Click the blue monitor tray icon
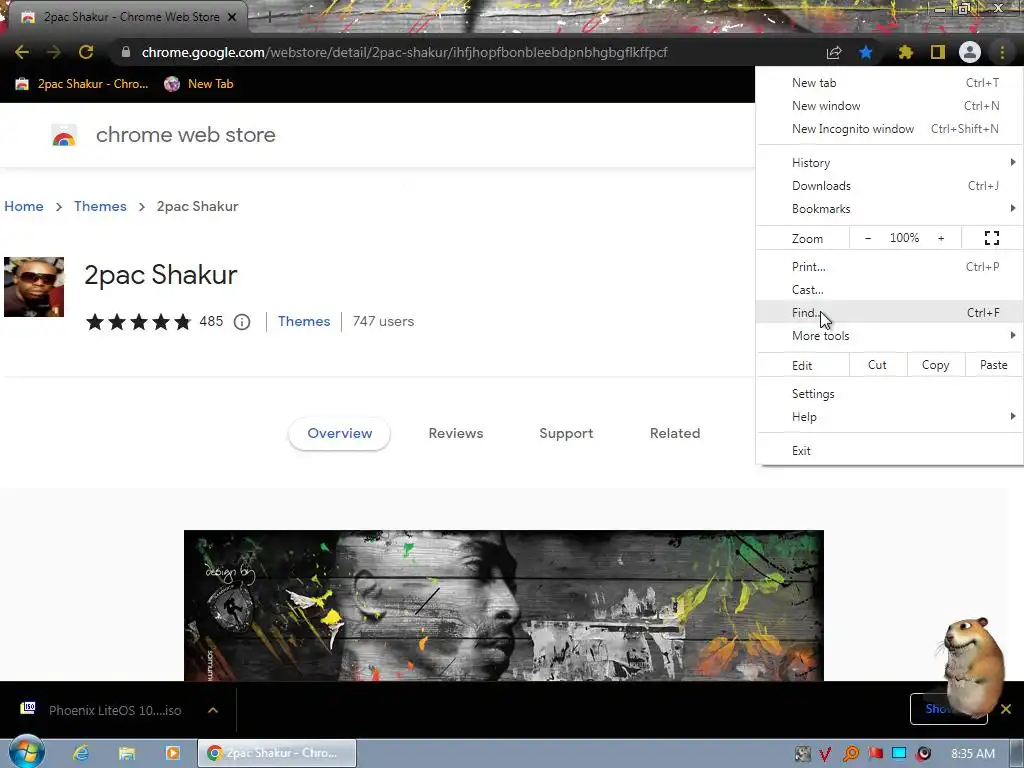The image size is (1024, 768). [899, 754]
